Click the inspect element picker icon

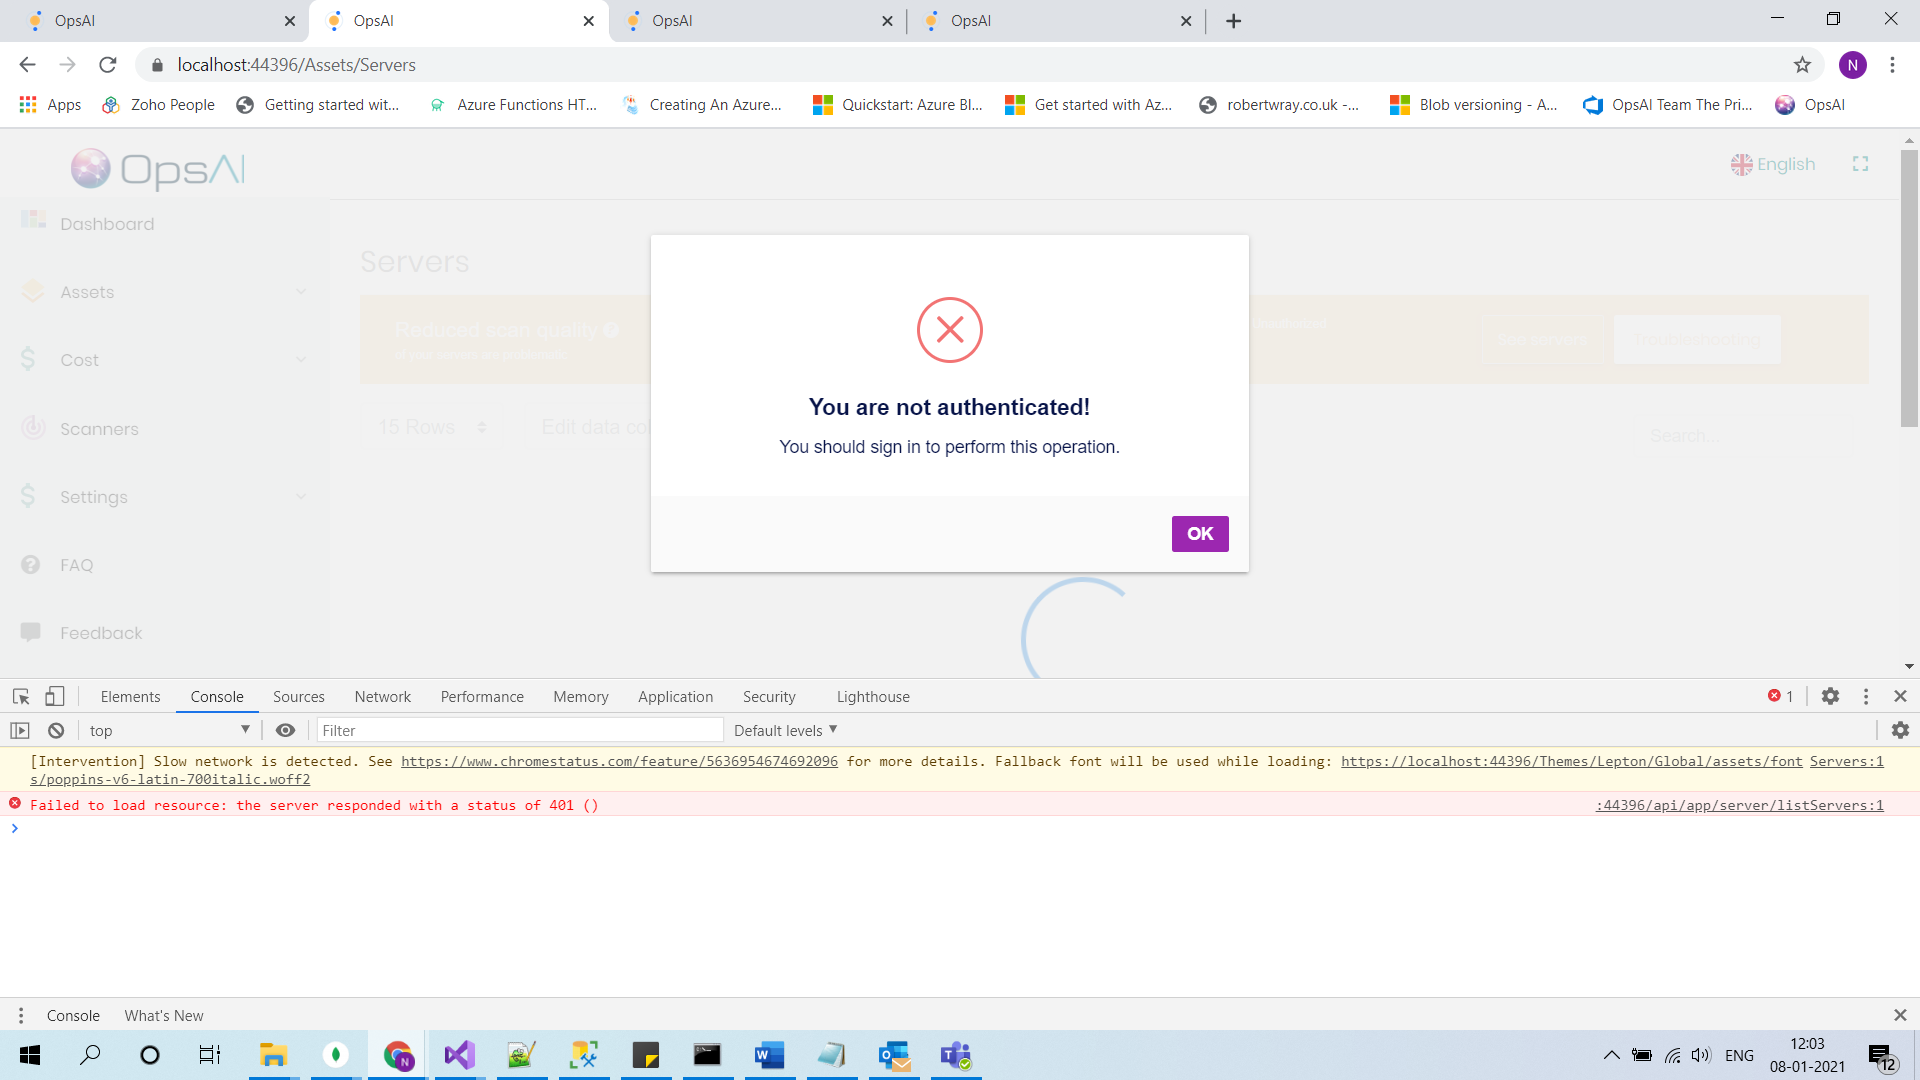click(21, 697)
